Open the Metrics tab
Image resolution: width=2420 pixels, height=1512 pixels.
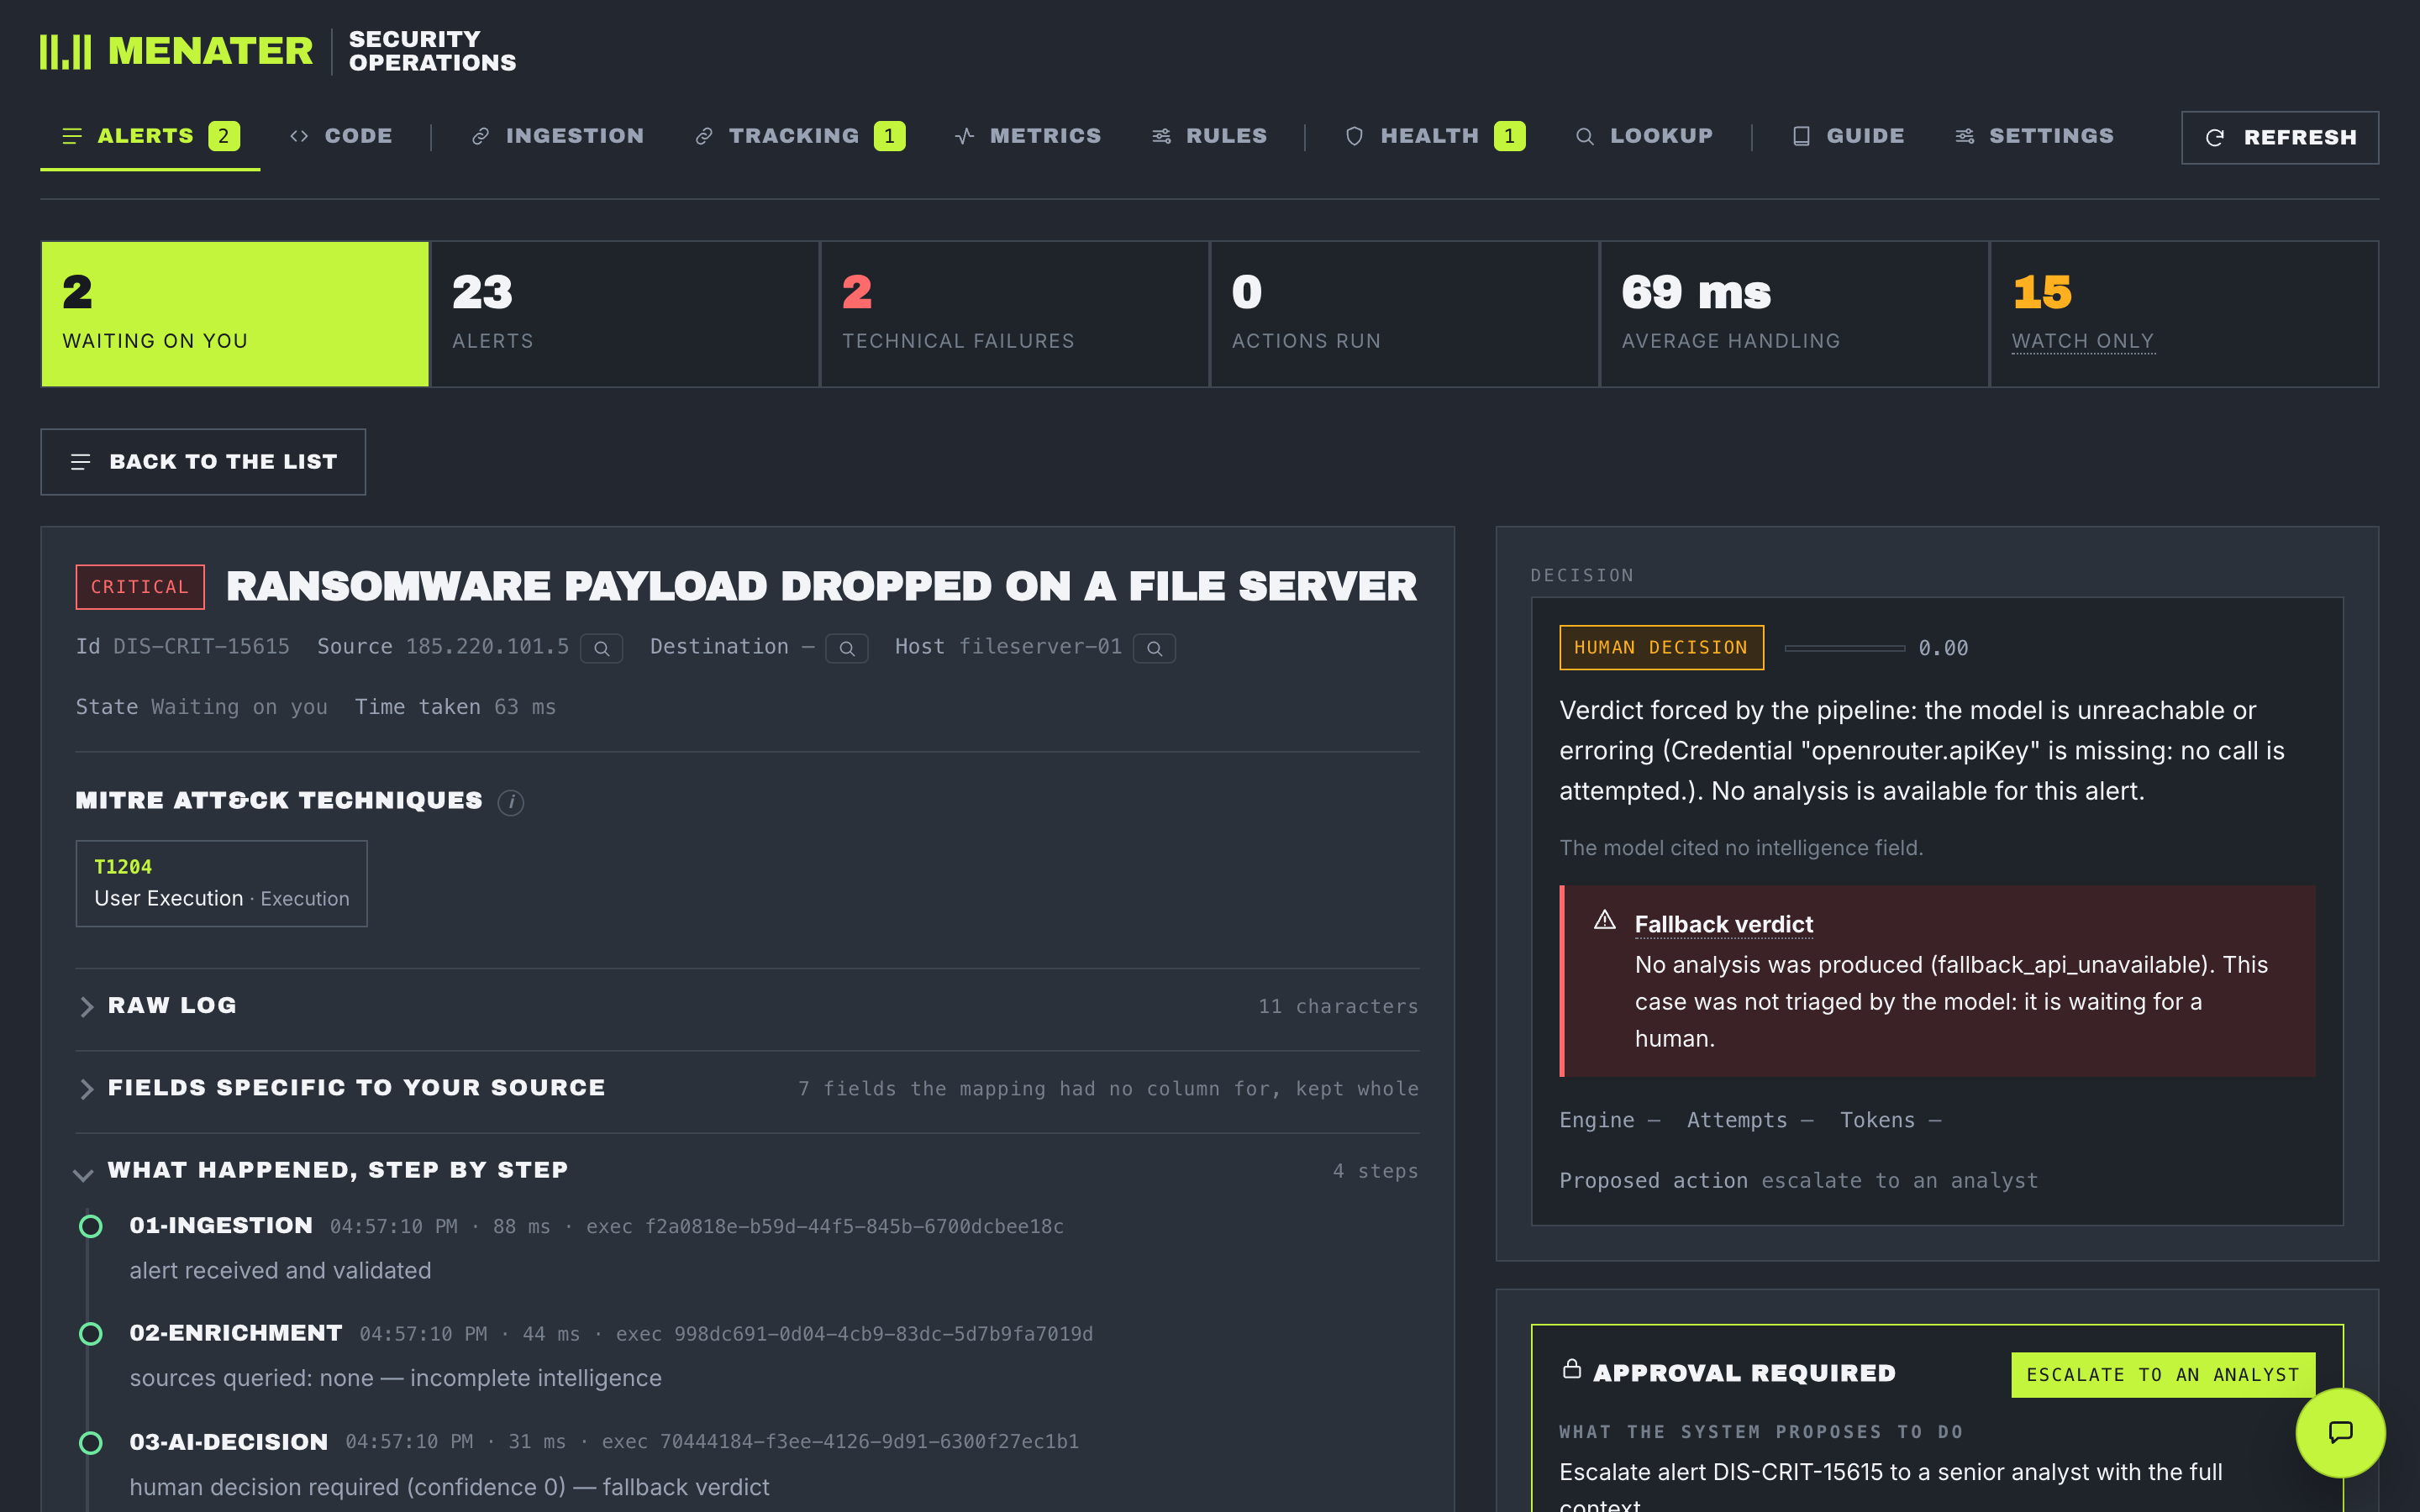(x=1028, y=136)
